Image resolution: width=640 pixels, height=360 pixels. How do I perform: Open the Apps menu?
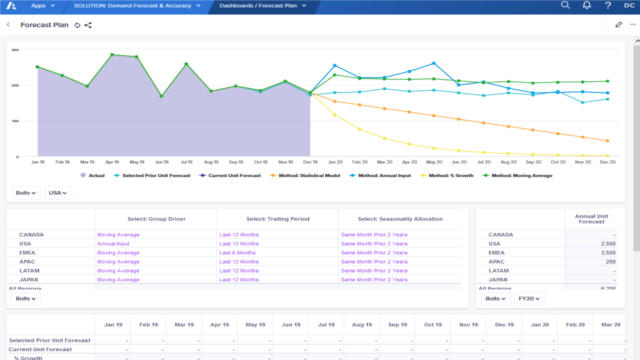[x=43, y=6]
